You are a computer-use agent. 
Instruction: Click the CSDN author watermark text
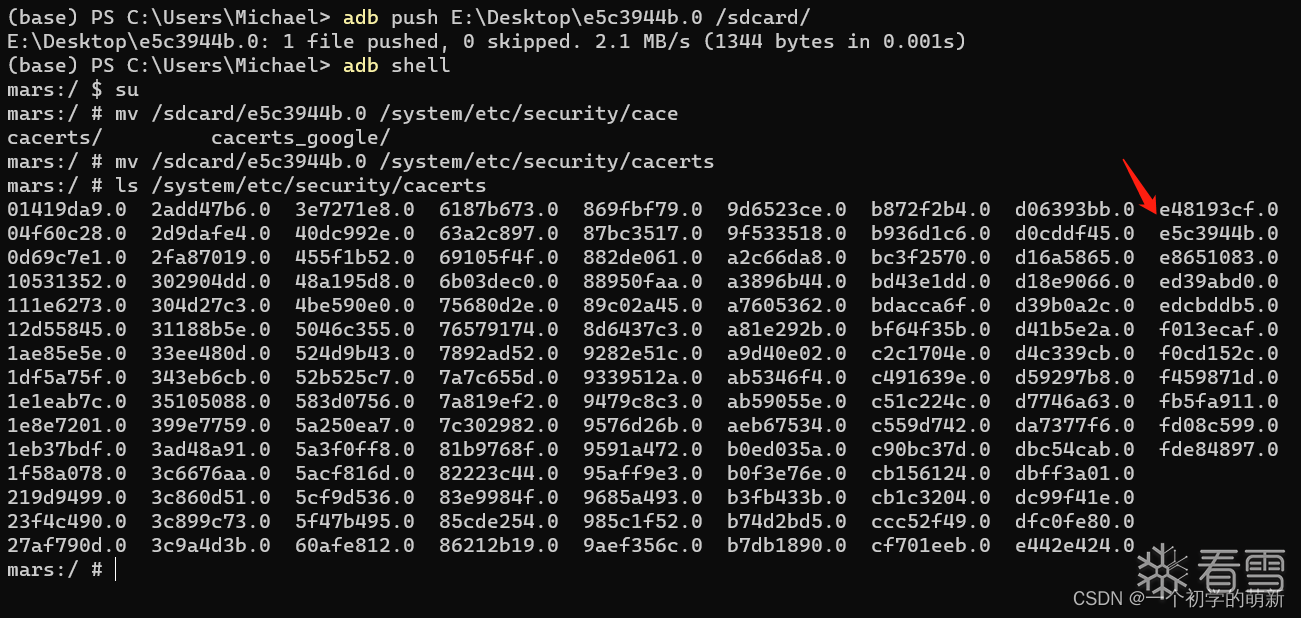pos(1178,599)
